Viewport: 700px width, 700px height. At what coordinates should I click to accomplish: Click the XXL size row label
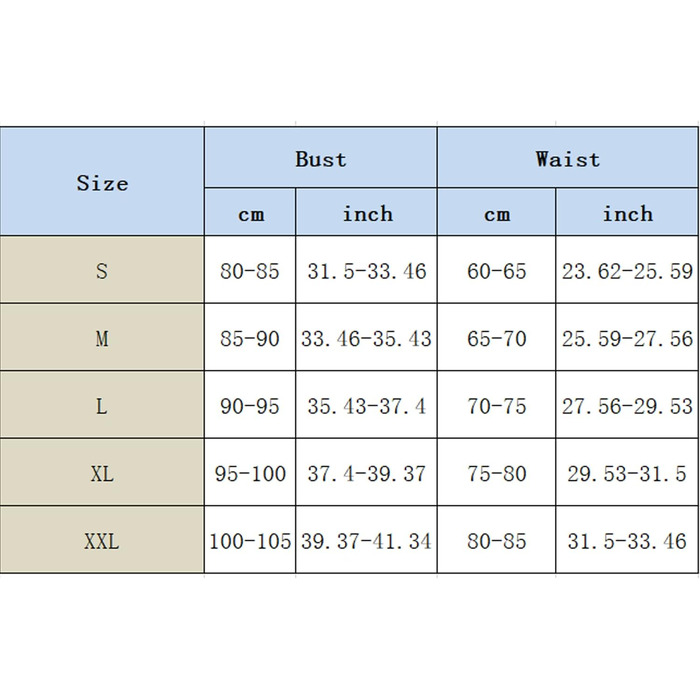[x=102, y=542]
